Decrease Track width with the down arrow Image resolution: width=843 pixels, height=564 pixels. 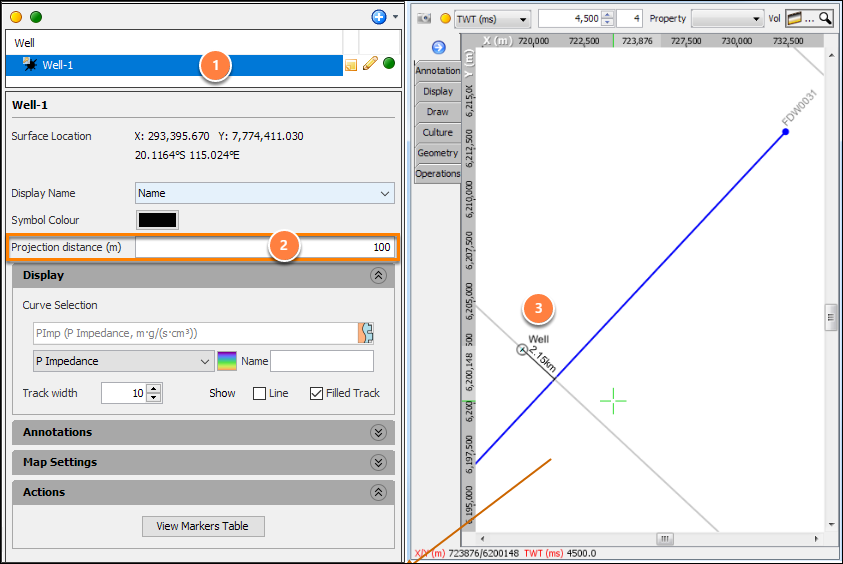pos(154,398)
